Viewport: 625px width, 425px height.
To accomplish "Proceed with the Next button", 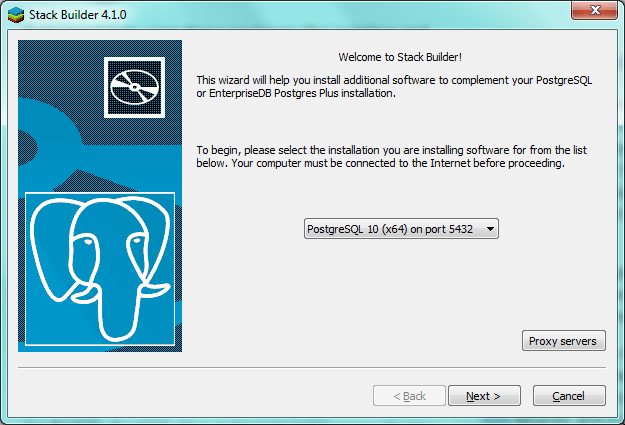I will click(484, 396).
